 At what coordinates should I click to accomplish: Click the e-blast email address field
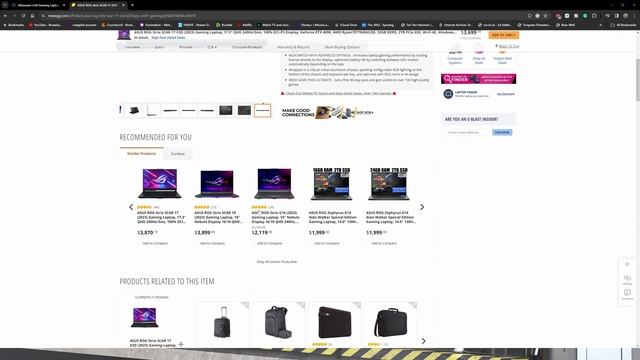tap(468, 132)
